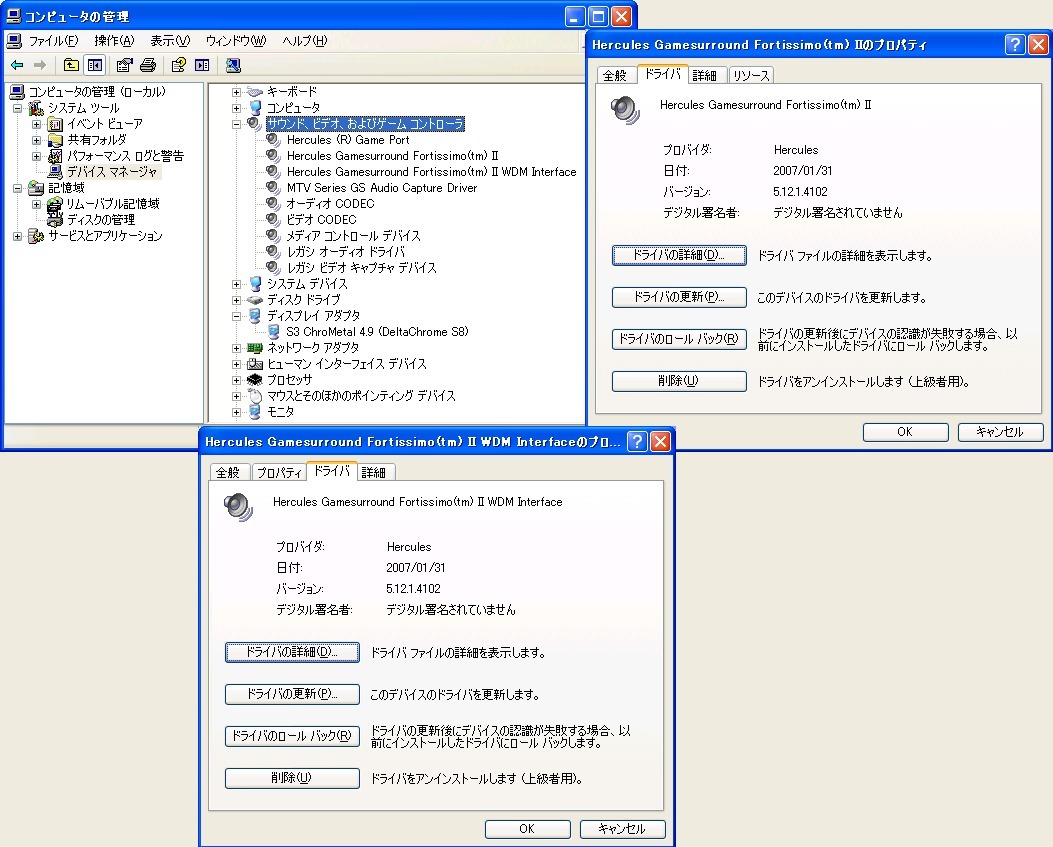Click OK in Fortissimo II properties dialog
The image size is (1053, 847).
905,432
